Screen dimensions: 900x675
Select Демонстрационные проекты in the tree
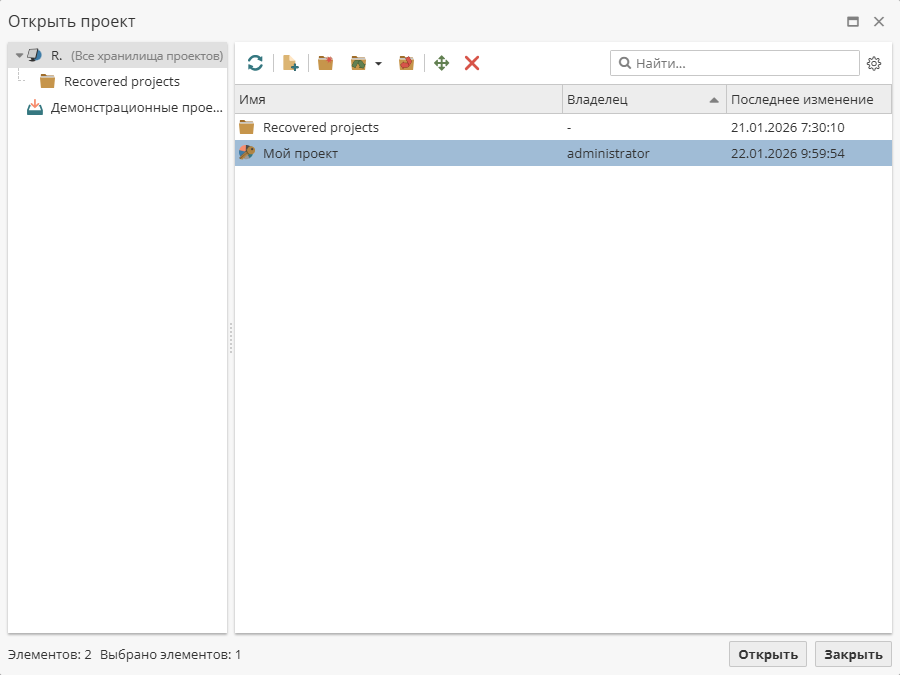coord(136,107)
